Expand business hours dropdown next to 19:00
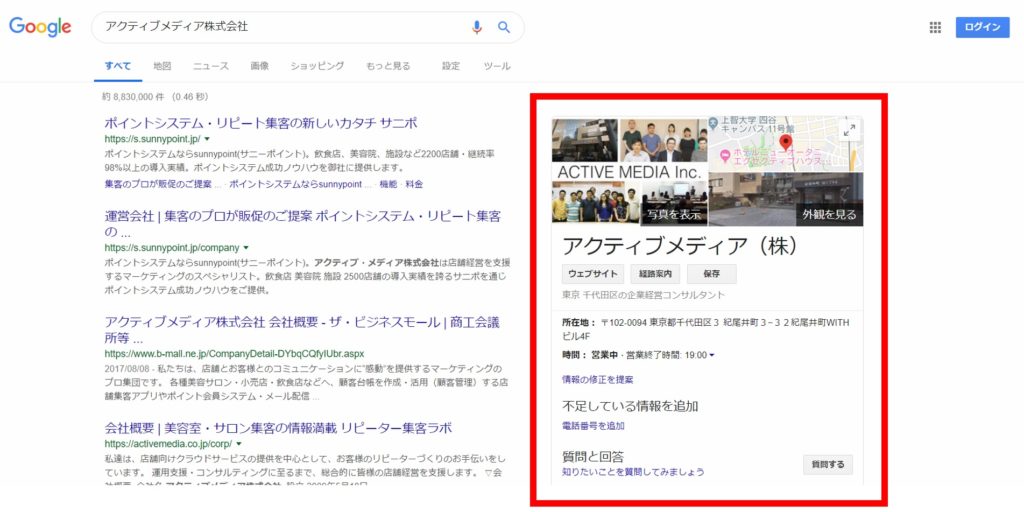The width and height of the screenshot is (1024, 512). (x=712, y=355)
